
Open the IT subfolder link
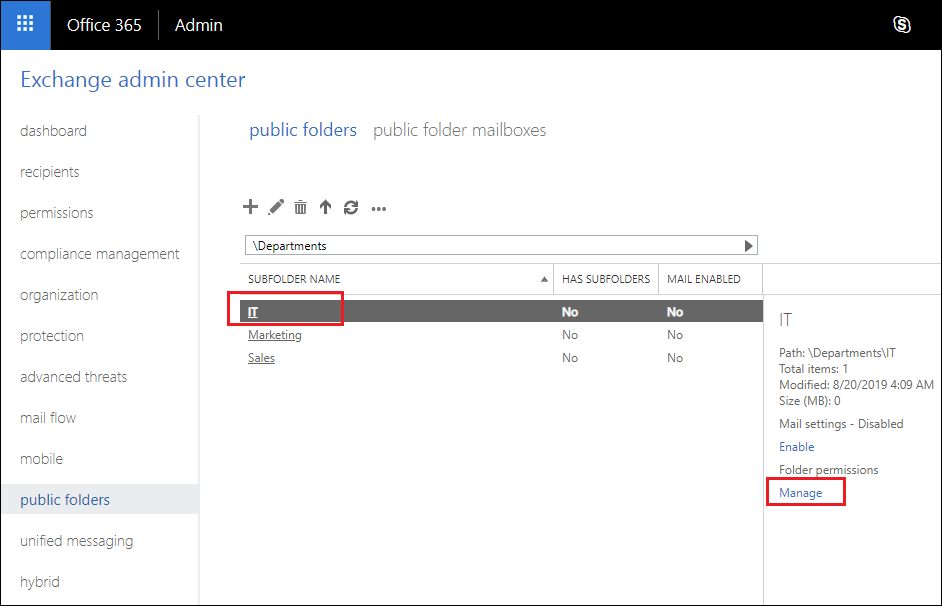pos(253,312)
